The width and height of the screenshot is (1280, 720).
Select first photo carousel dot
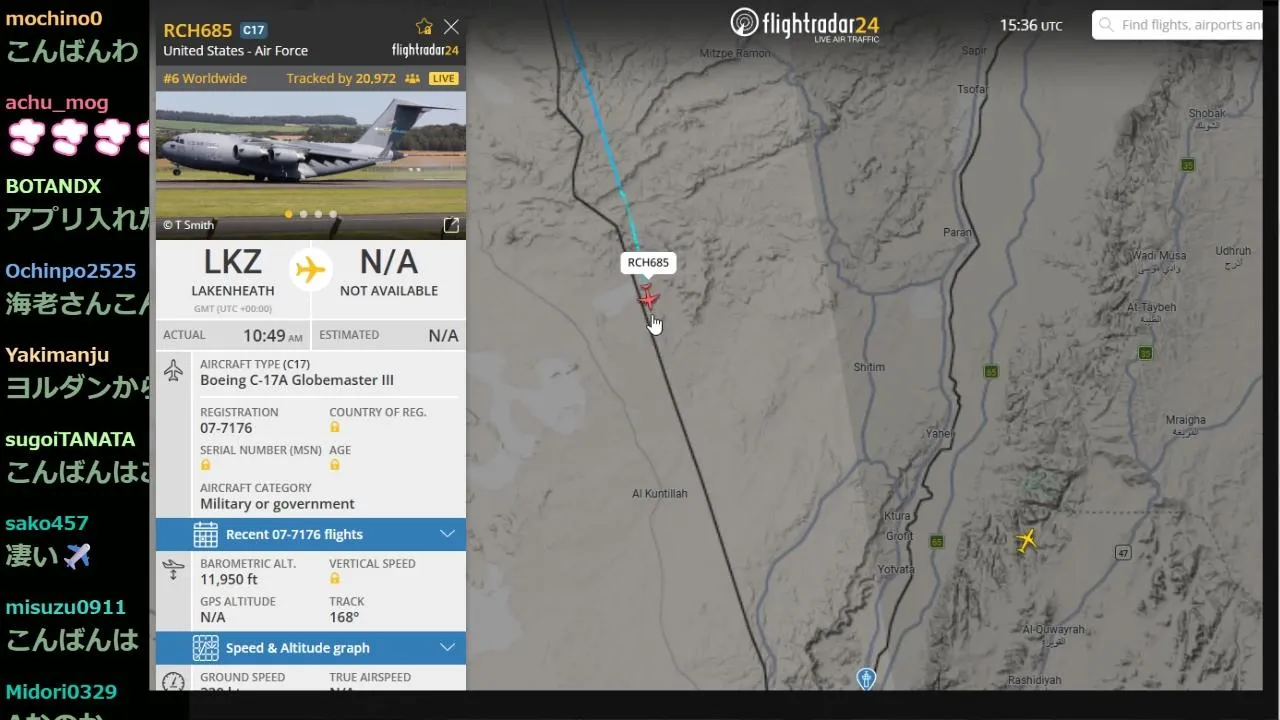click(x=289, y=214)
